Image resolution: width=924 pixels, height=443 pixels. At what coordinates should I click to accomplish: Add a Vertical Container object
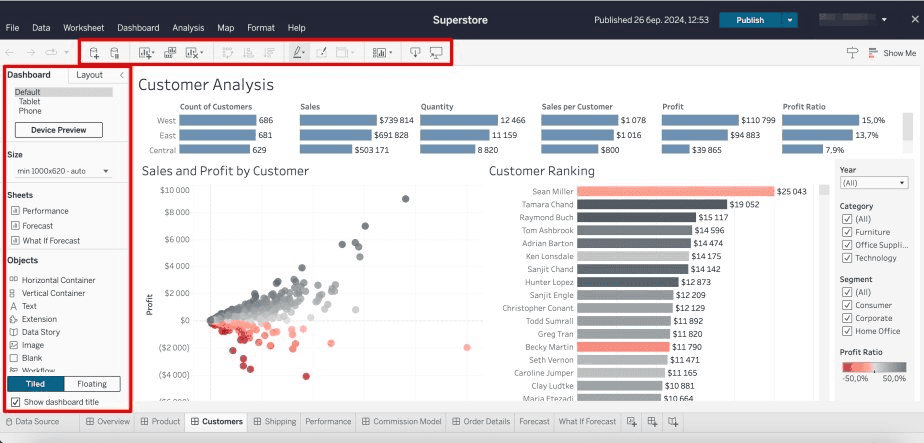pyautogui.click(x=47, y=293)
